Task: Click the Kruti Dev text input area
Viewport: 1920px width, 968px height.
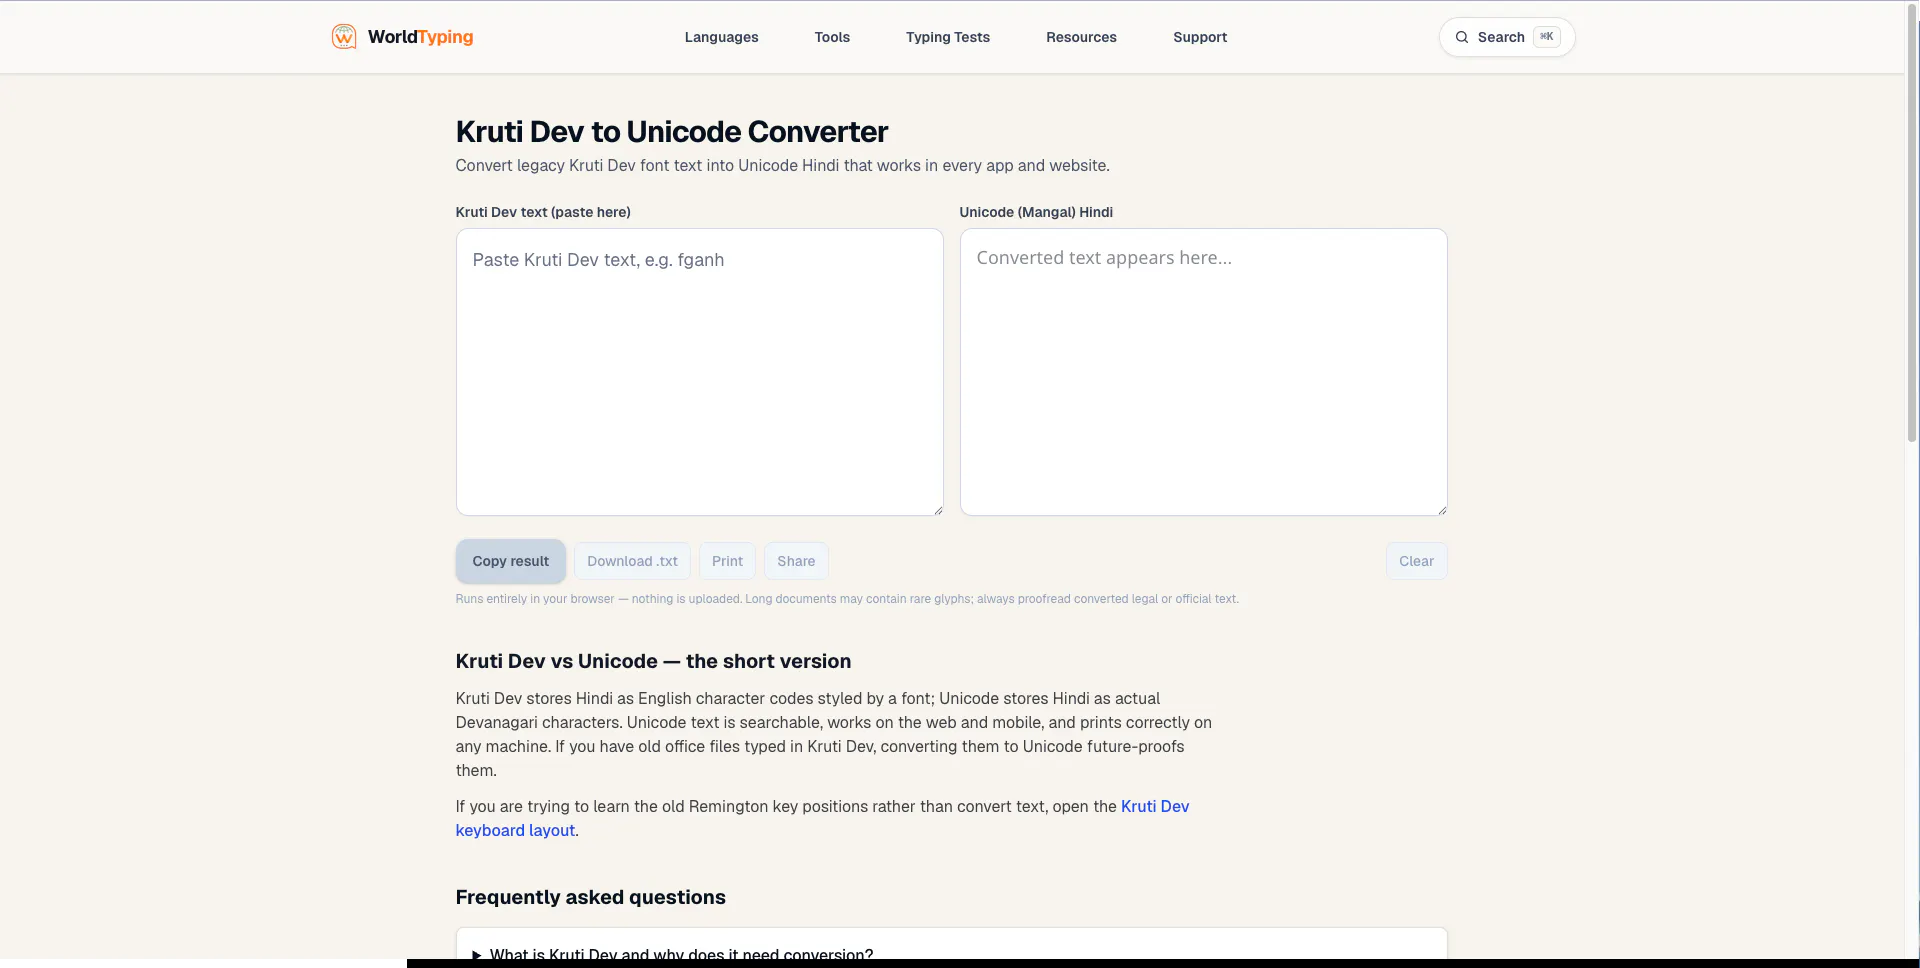Action: tap(699, 372)
